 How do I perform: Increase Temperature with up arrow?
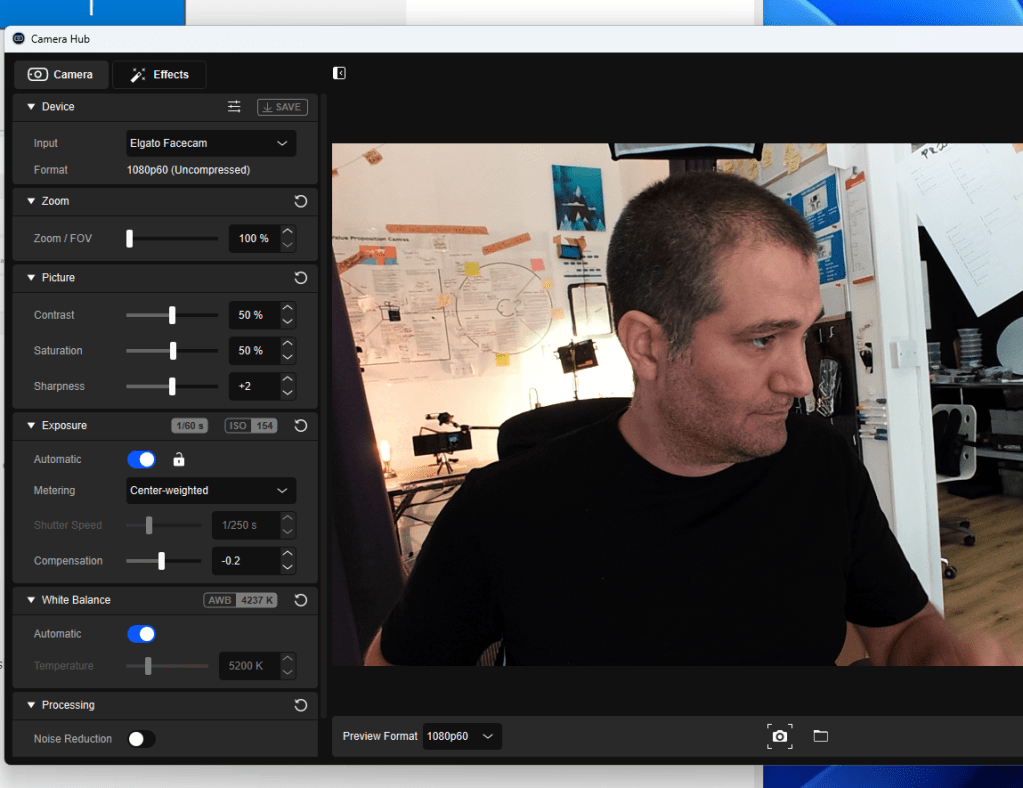point(288,659)
